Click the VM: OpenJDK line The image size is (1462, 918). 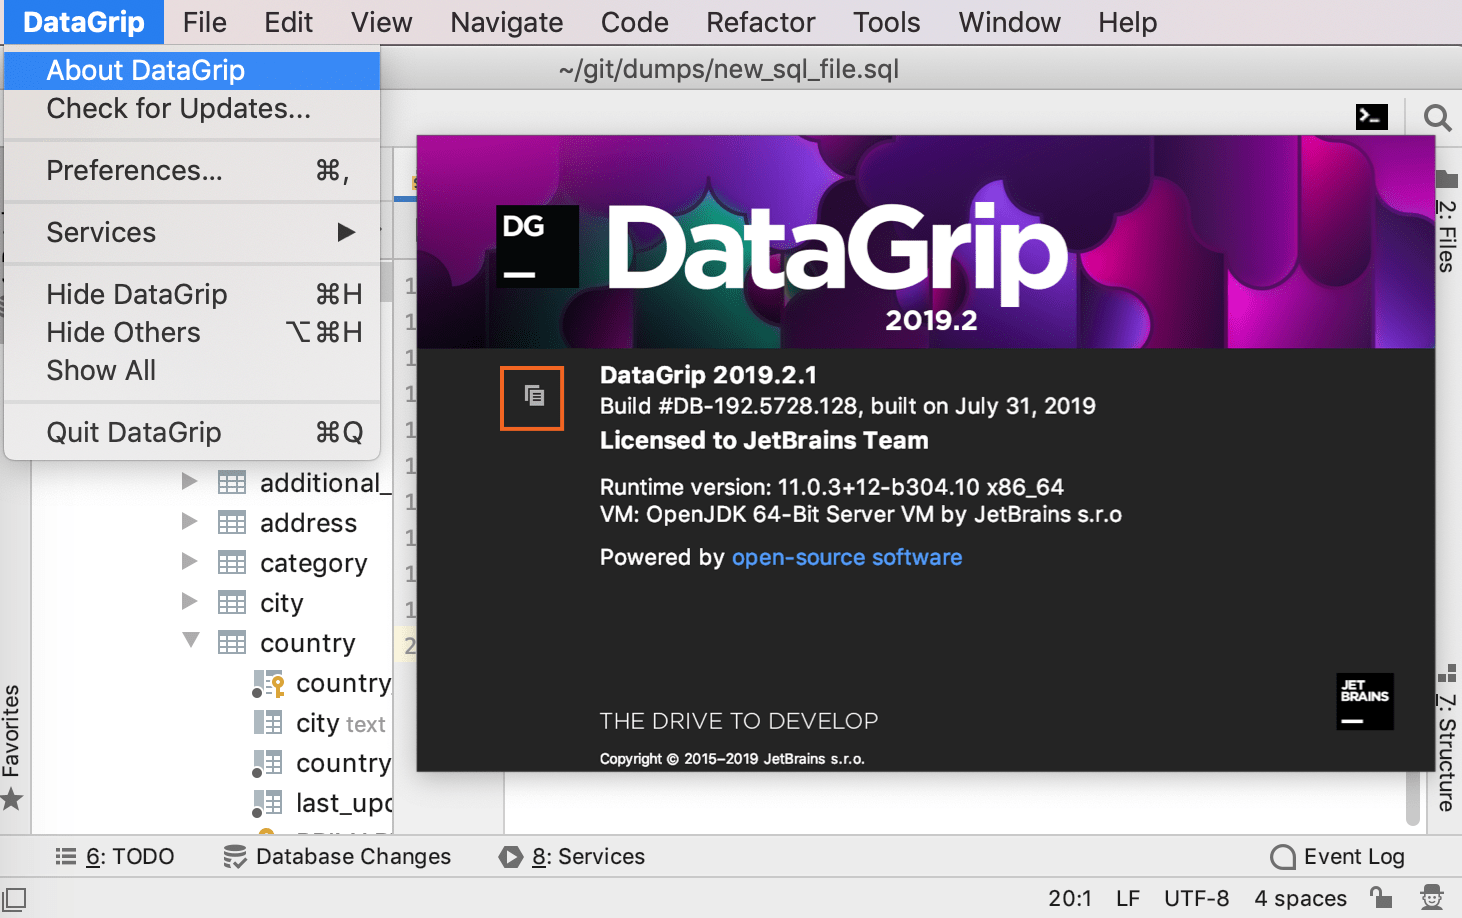tap(861, 514)
